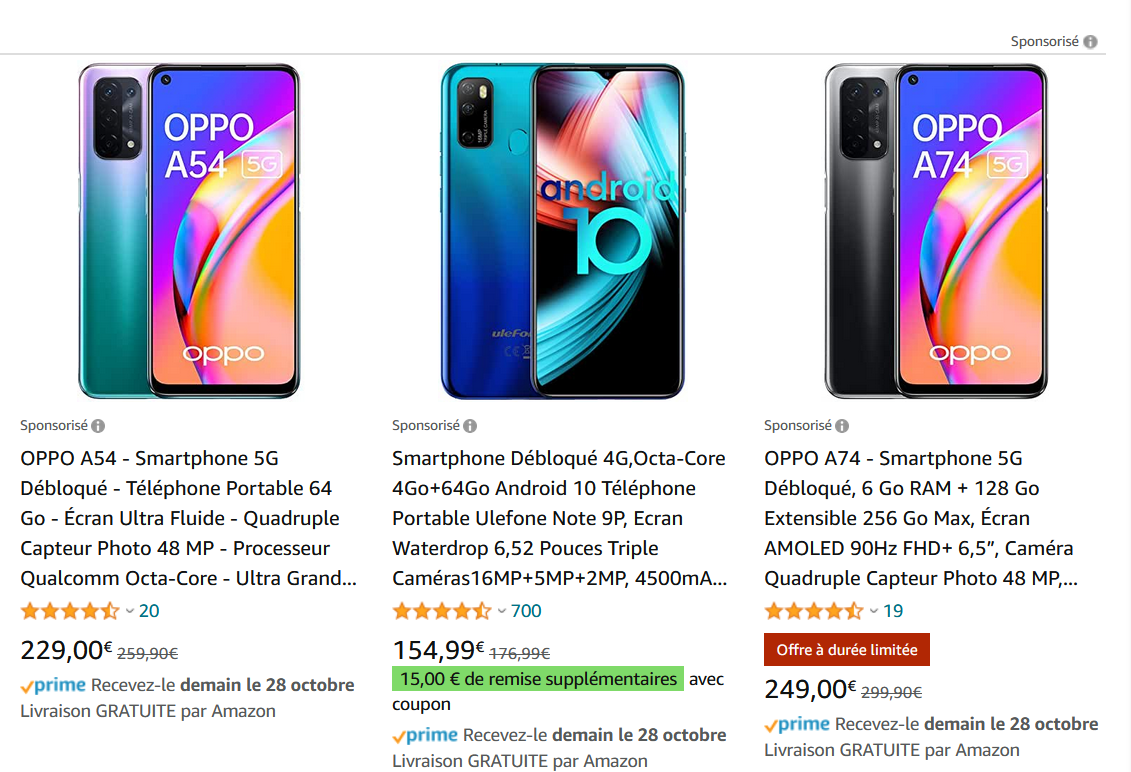1131x772 pixels.
Task: Click info icon next to top-right Sponsorisé
Action: pos(1090,42)
